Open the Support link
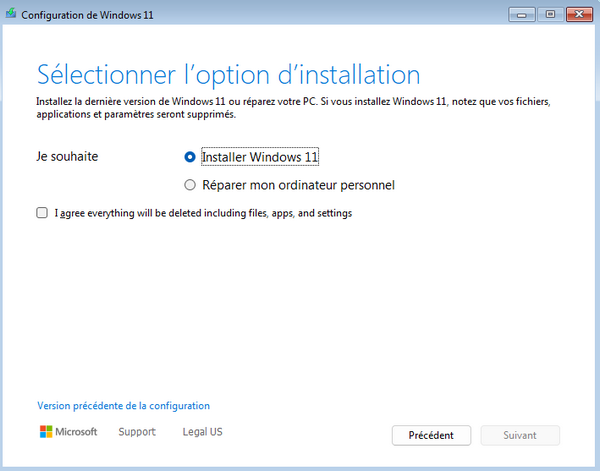600x471 pixels. click(137, 432)
